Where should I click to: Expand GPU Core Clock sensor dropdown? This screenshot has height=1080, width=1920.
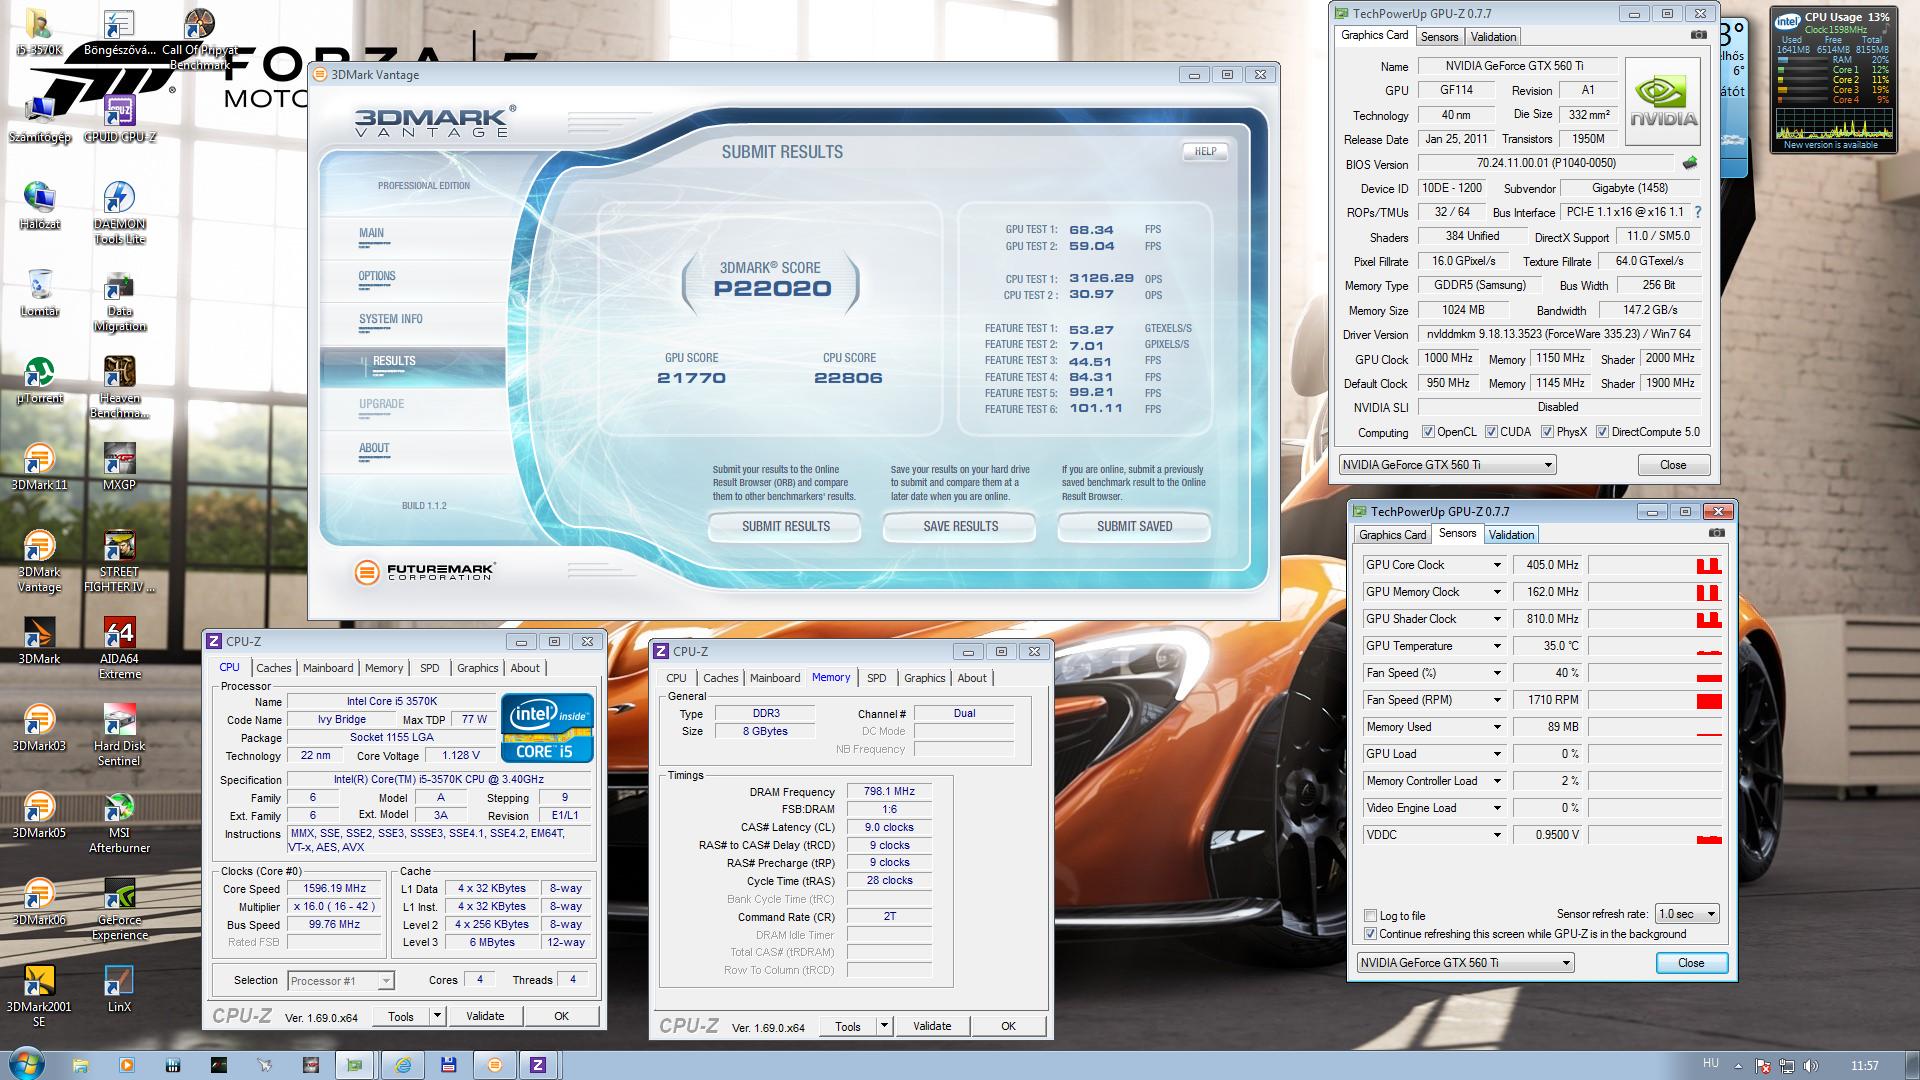[1497, 565]
